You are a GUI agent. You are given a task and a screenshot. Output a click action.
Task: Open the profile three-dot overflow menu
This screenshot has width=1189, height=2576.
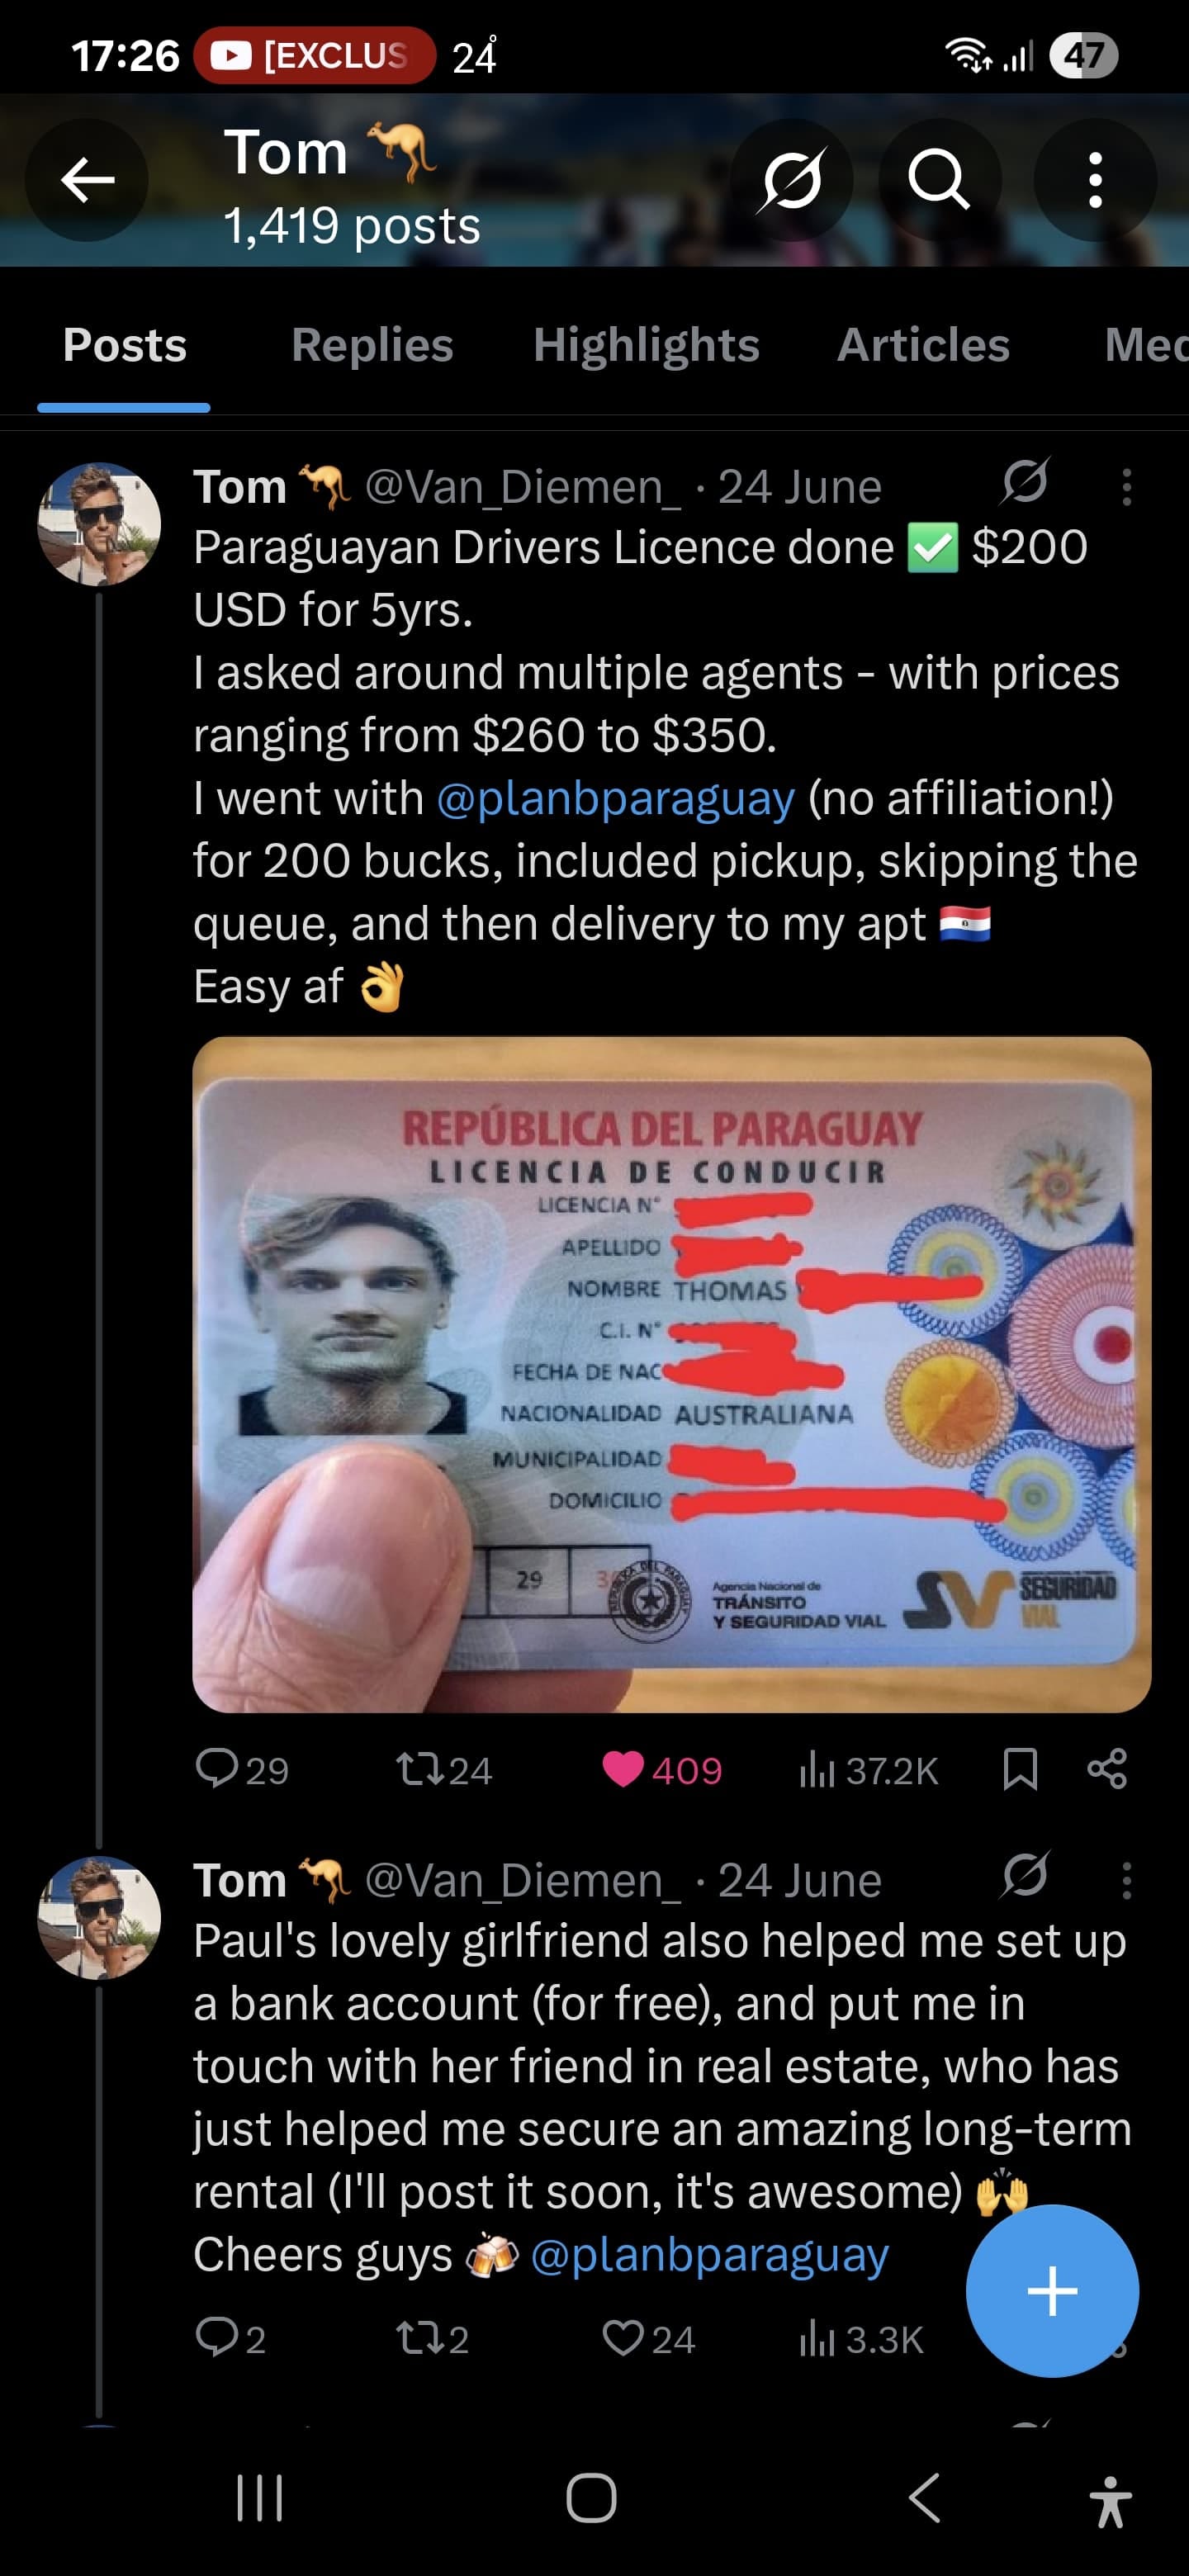1095,180
